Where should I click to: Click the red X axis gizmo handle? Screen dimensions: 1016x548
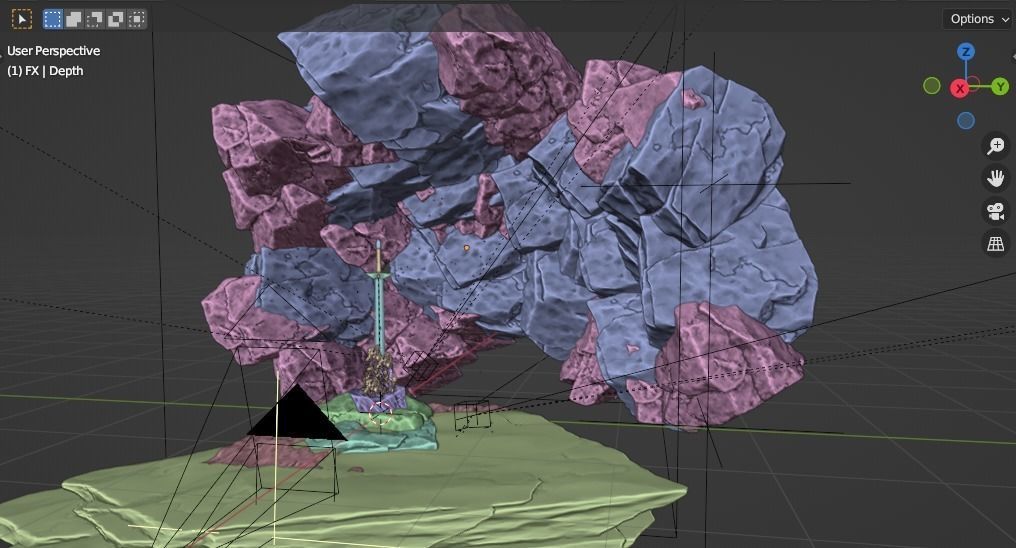click(x=960, y=89)
